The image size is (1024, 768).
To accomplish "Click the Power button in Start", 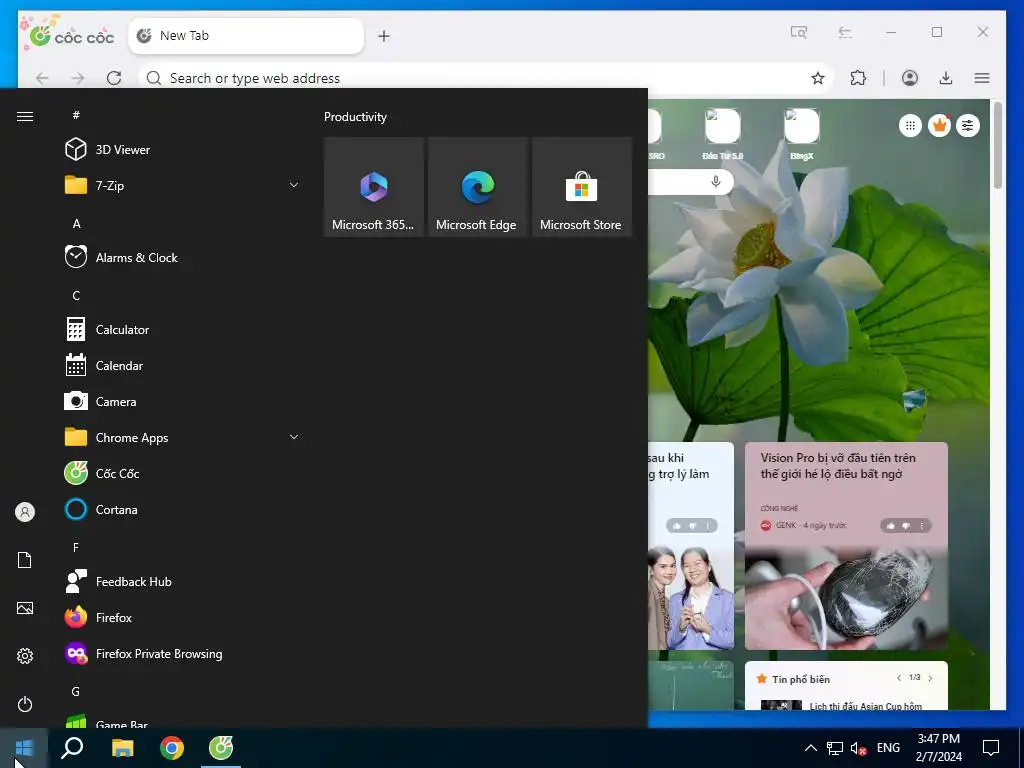I will [x=25, y=704].
